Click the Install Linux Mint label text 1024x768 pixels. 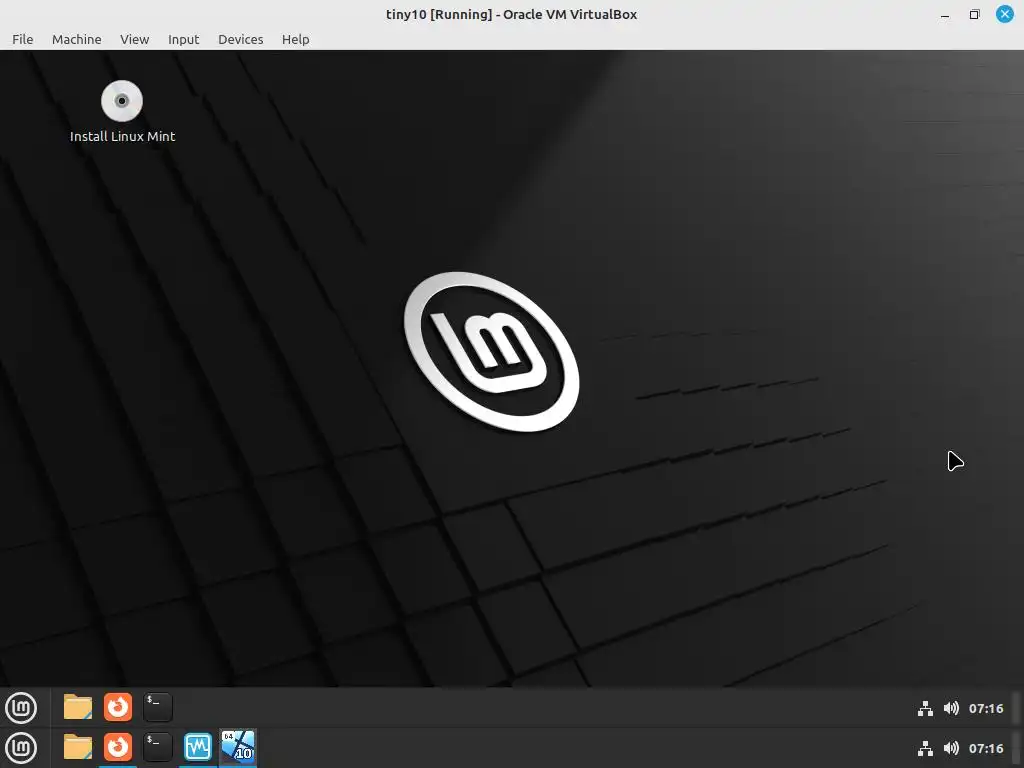[123, 136]
